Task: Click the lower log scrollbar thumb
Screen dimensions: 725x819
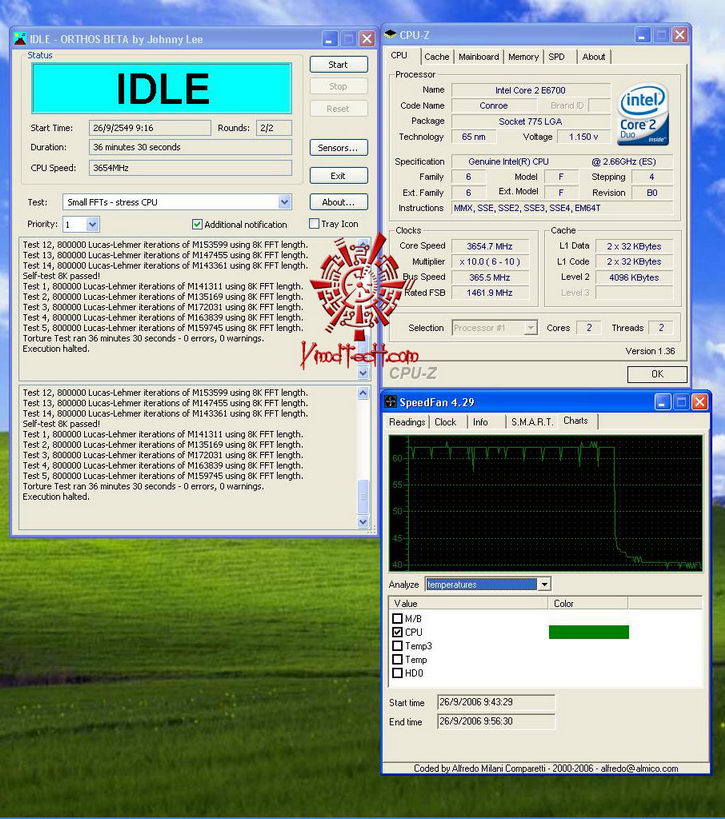Action: (363, 496)
